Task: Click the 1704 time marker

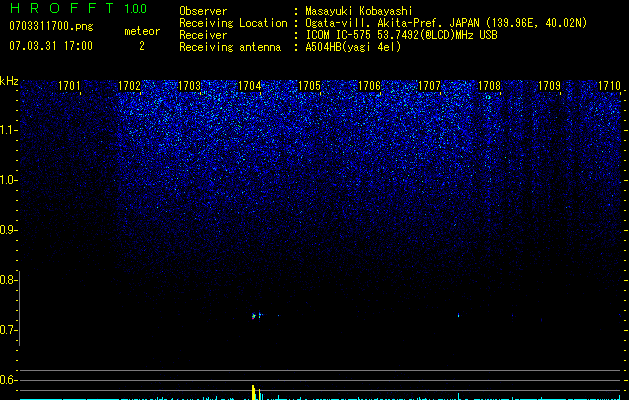Action: pyautogui.click(x=250, y=86)
